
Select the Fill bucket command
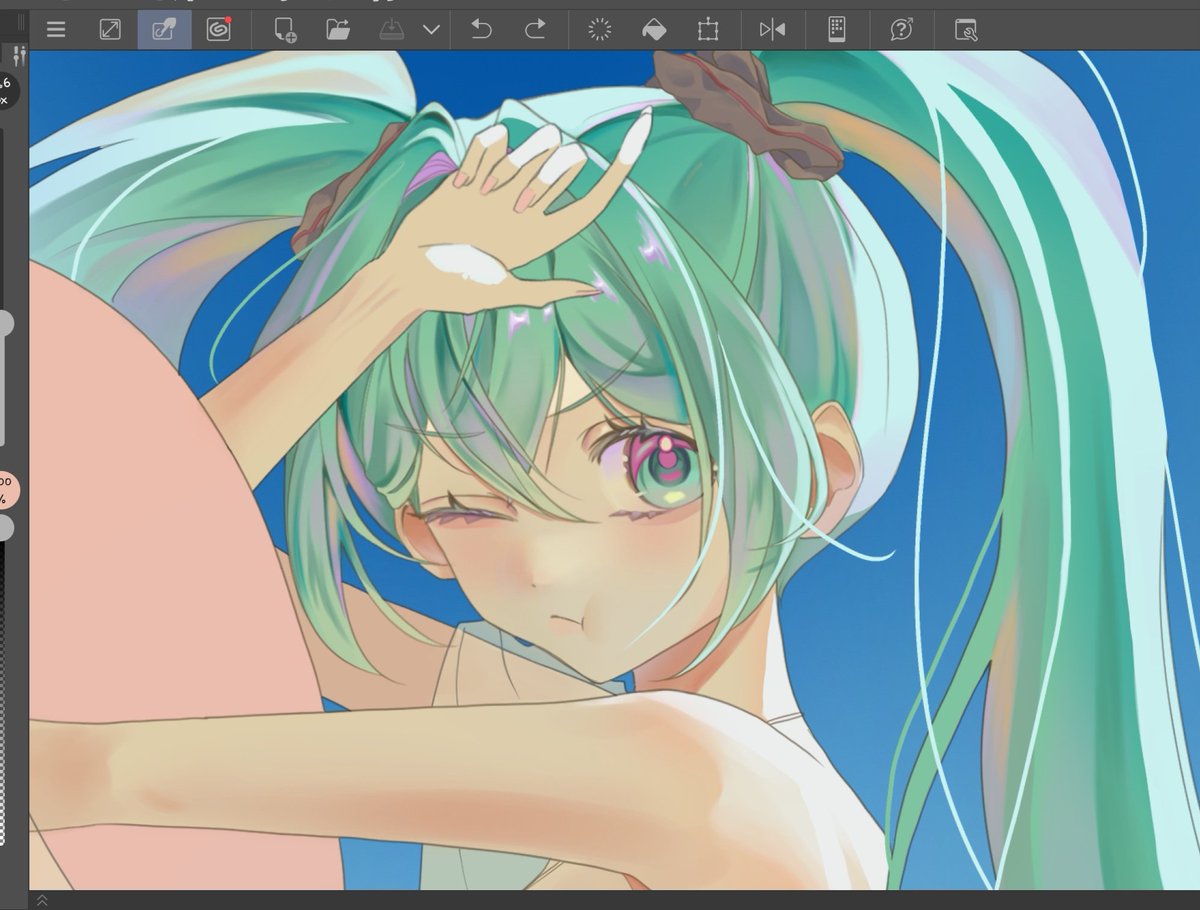pos(653,30)
